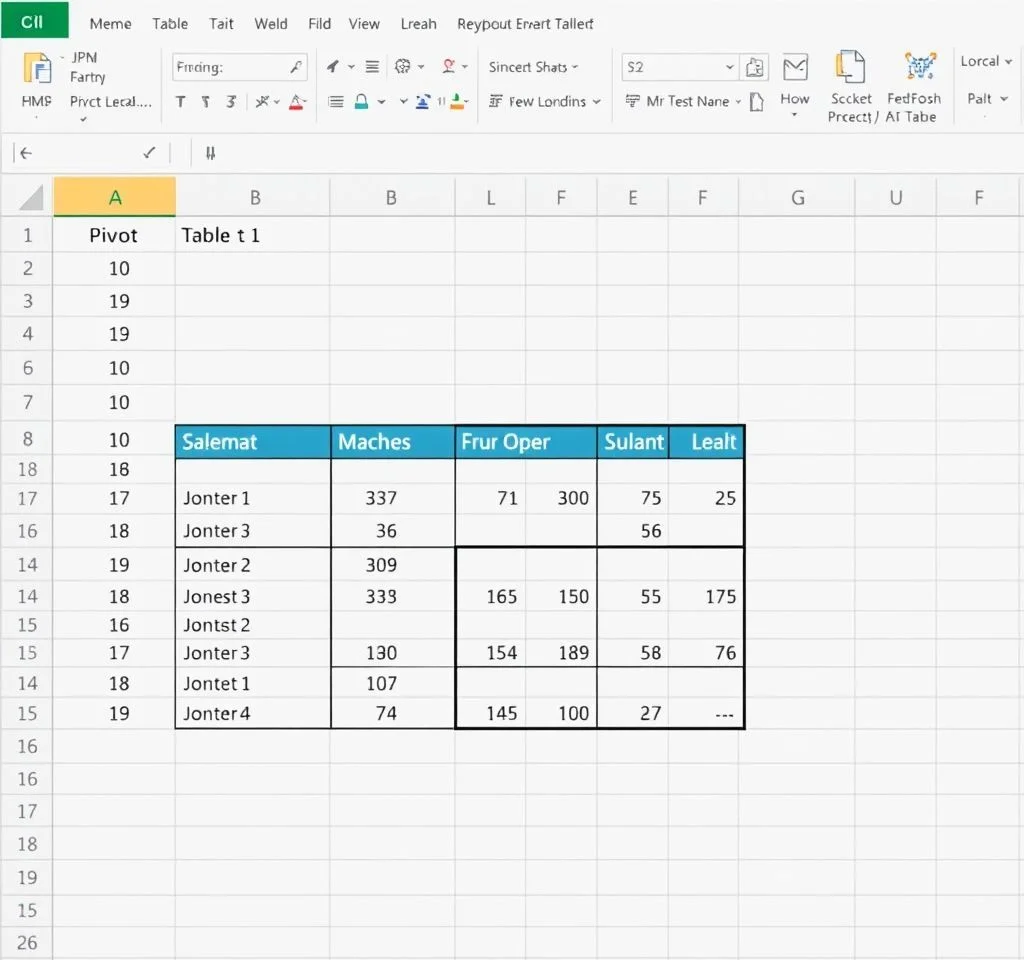Select the Salemat table header cell

click(252, 442)
